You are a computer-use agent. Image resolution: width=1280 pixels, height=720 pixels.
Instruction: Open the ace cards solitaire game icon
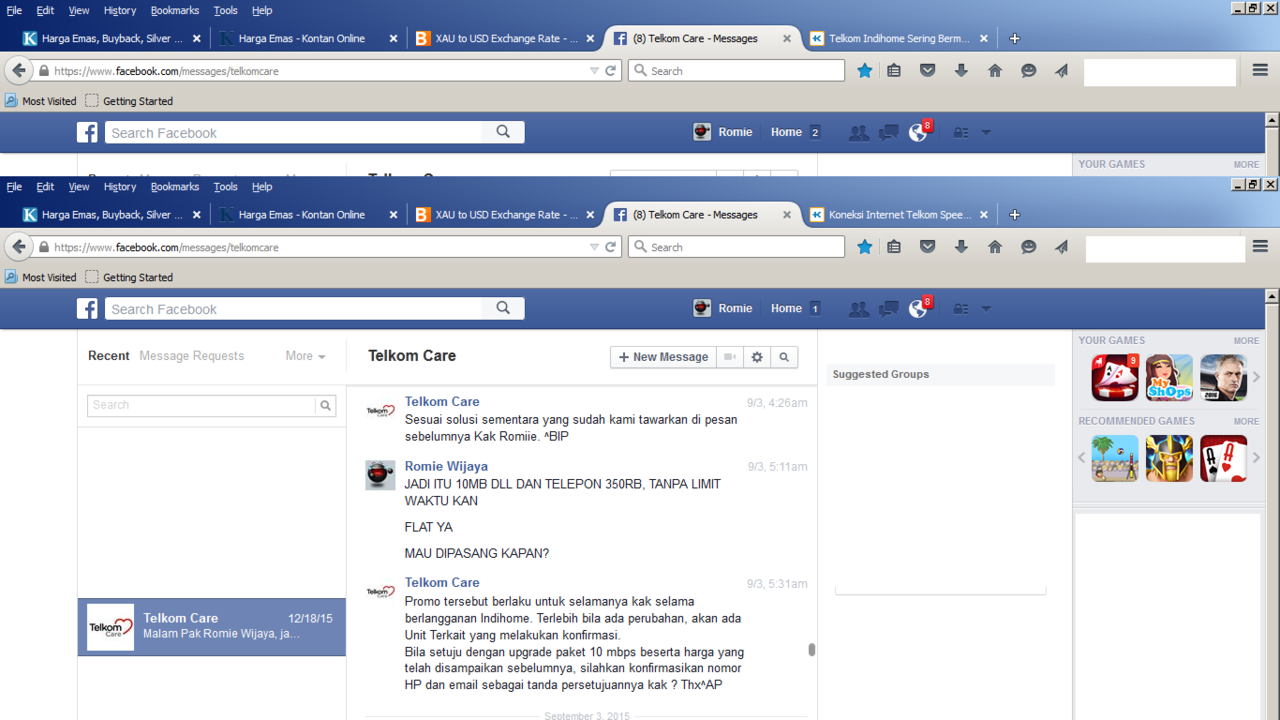pos(1224,458)
